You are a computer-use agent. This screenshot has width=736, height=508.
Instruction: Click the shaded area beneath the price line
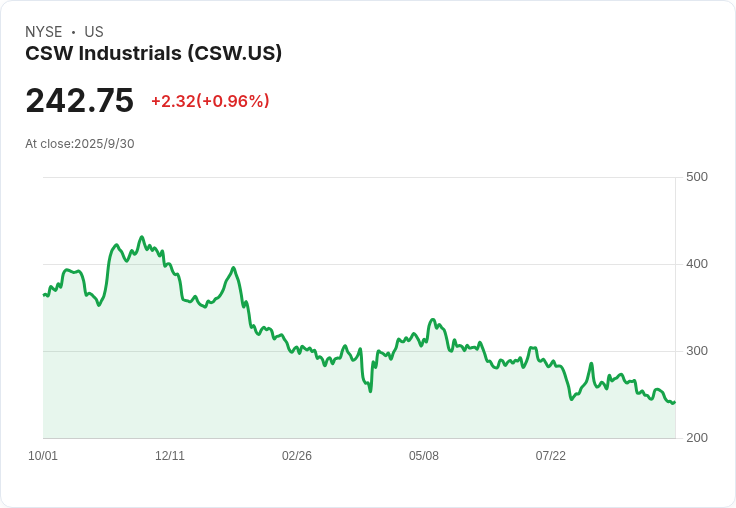click(x=300, y=400)
